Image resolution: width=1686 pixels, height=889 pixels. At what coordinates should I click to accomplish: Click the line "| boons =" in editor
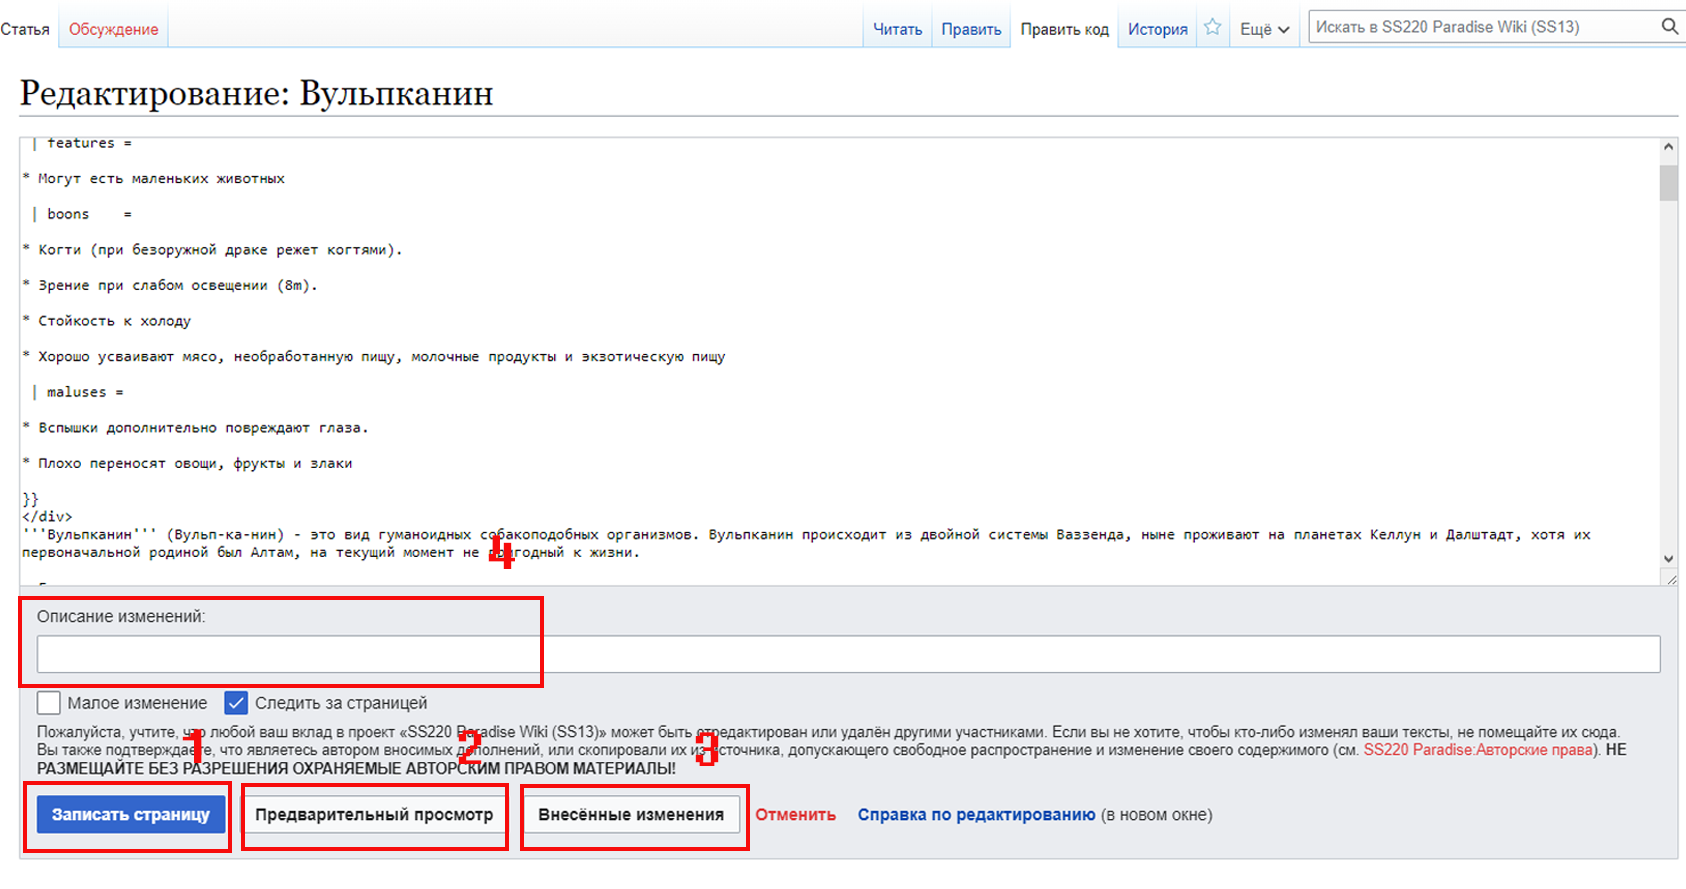pyautogui.click(x=82, y=214)
